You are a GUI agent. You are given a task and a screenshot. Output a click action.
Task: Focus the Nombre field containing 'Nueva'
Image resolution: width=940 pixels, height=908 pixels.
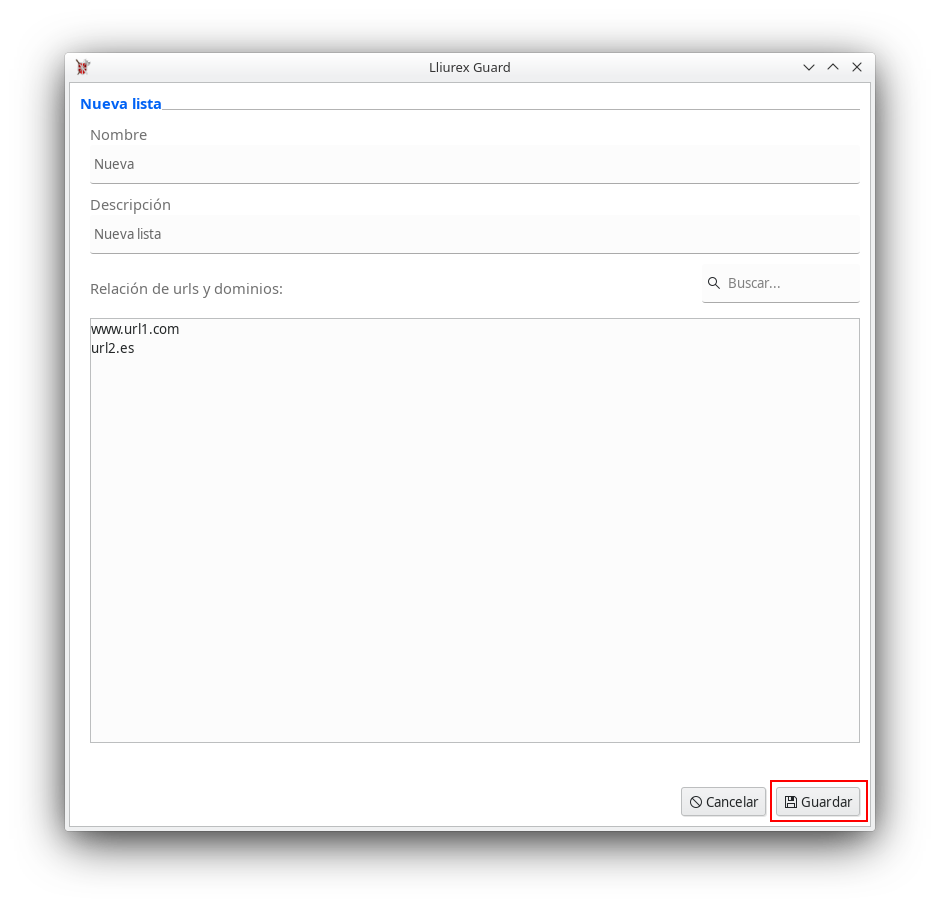point(474,164)
